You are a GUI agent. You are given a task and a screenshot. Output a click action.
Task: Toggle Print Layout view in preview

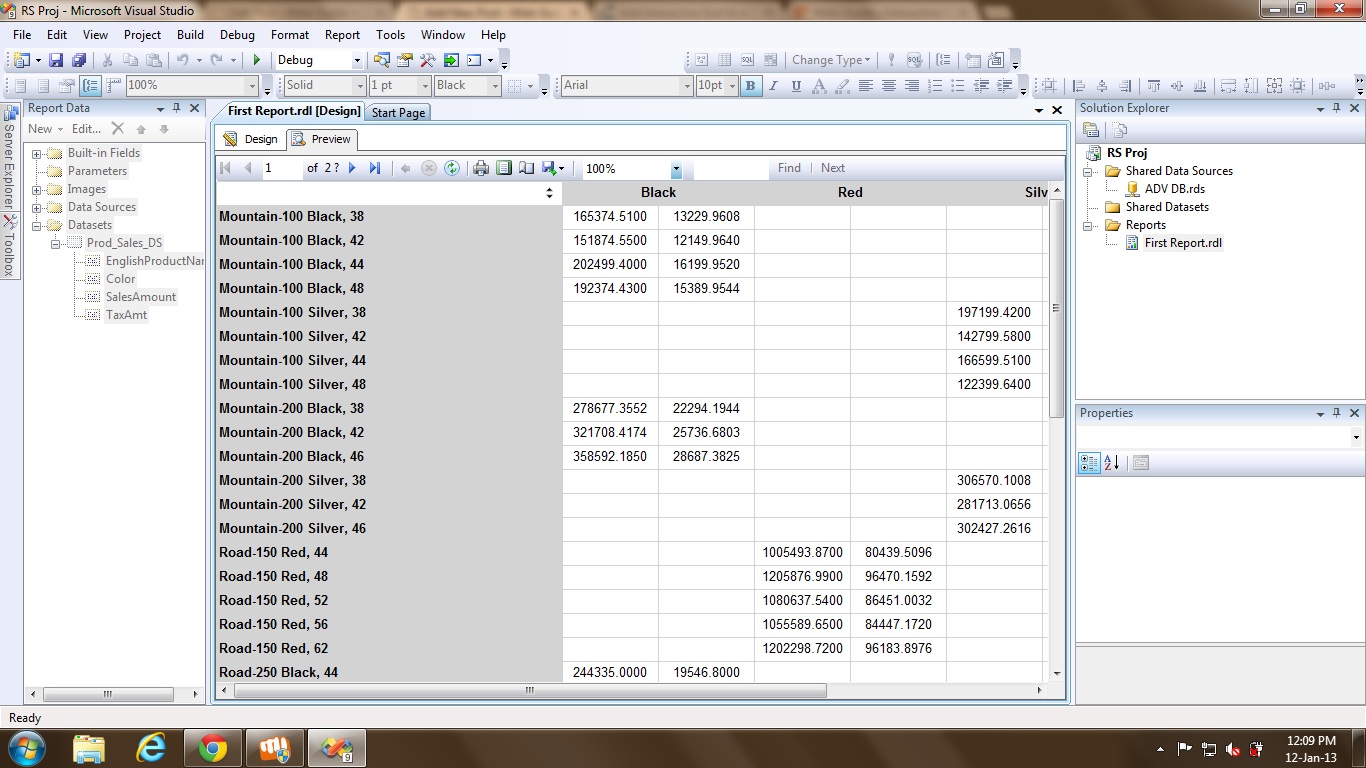[504, 168]
